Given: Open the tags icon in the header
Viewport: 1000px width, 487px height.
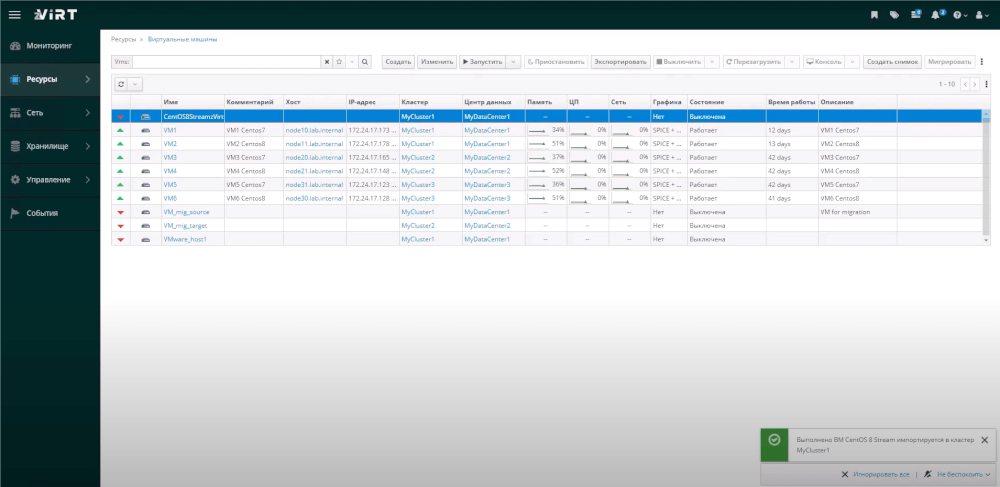Looking at the screenshot, I should tap(894, 15).
